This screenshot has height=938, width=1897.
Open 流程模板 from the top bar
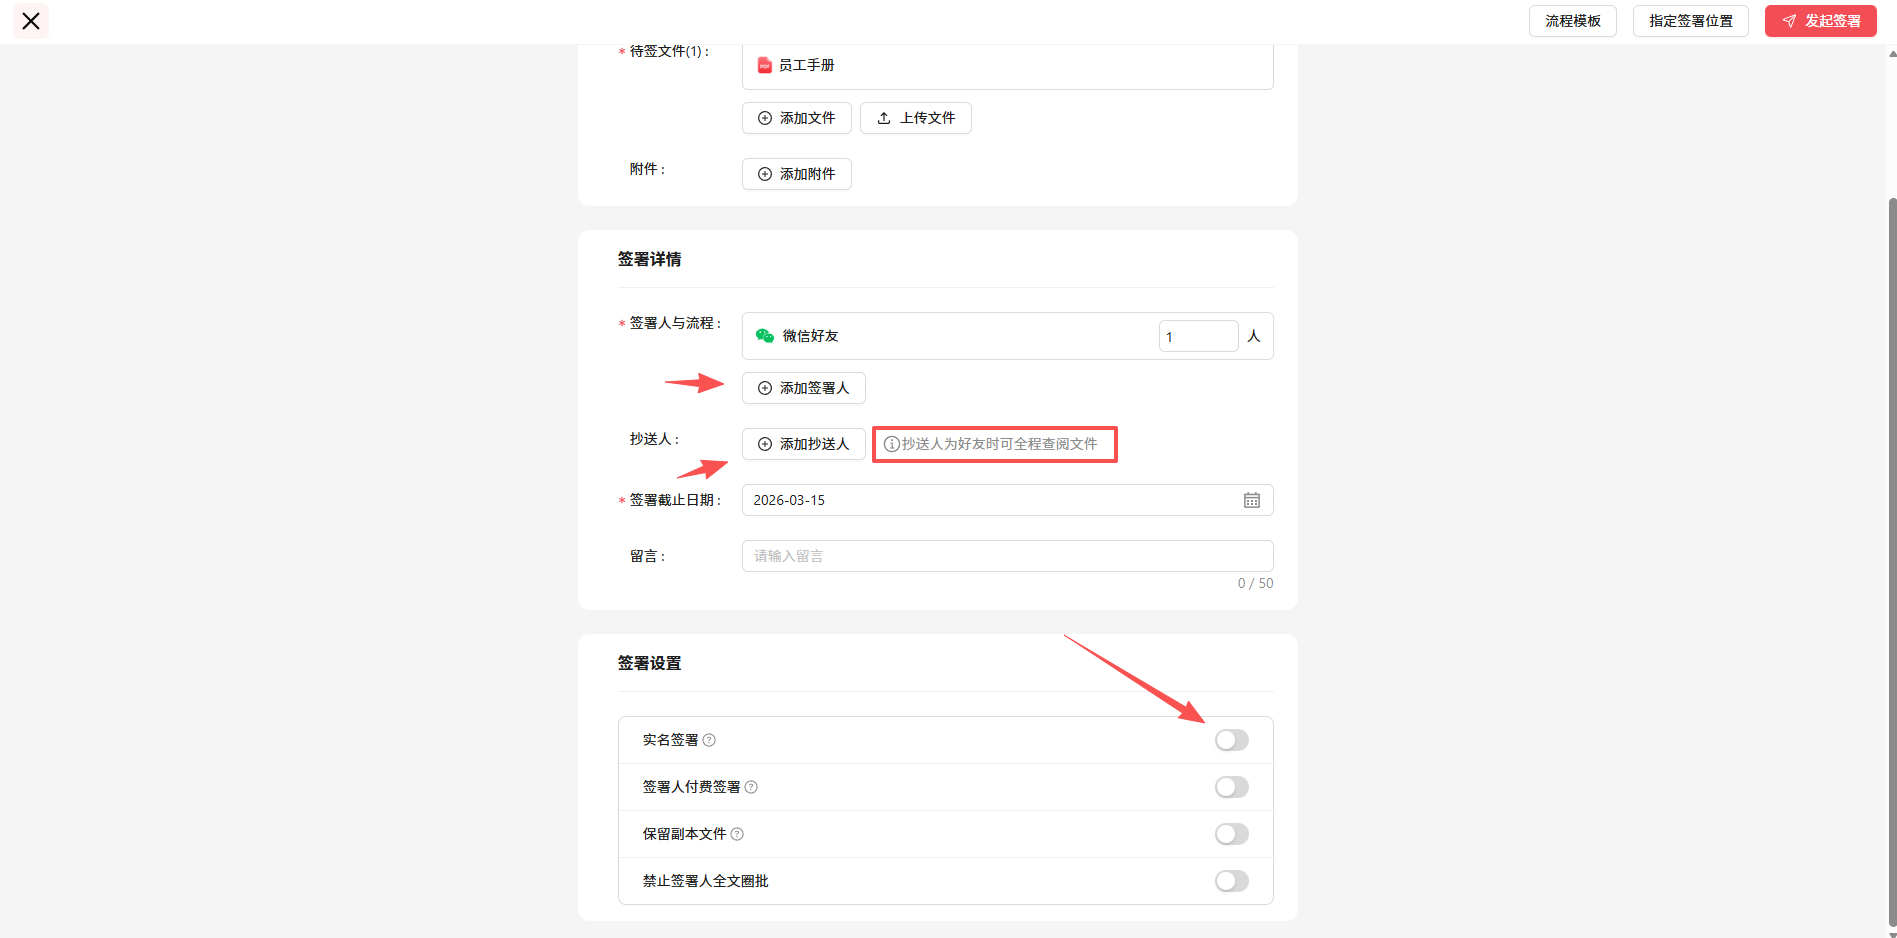(x=1572, y=21)
